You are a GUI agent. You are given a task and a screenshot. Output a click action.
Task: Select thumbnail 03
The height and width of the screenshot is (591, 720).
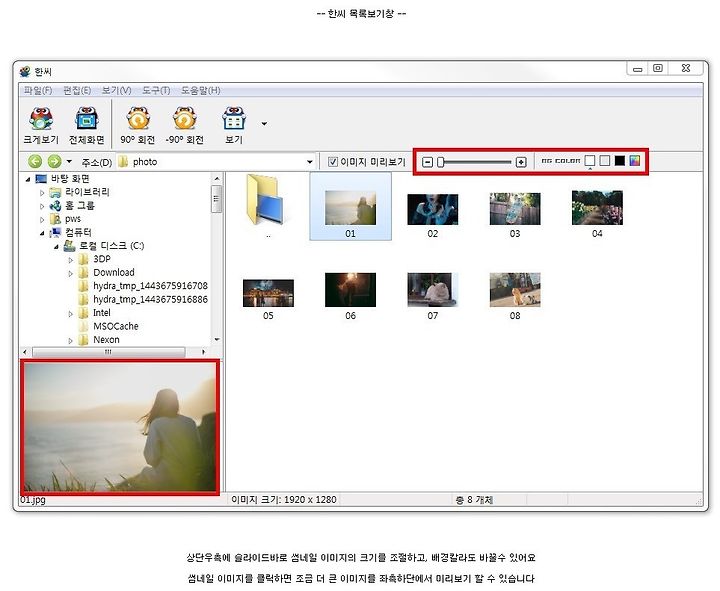[515, 208]
